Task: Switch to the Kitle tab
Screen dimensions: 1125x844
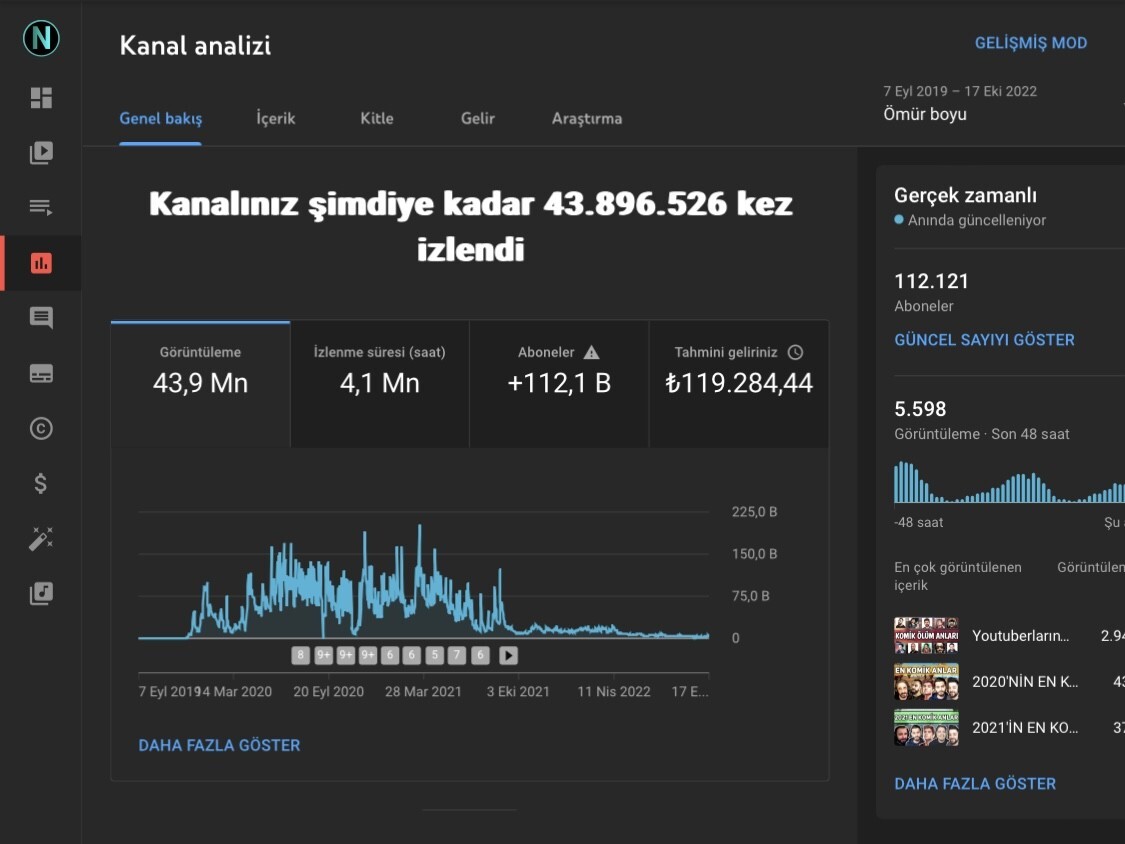Action: (x=377, y=118)
